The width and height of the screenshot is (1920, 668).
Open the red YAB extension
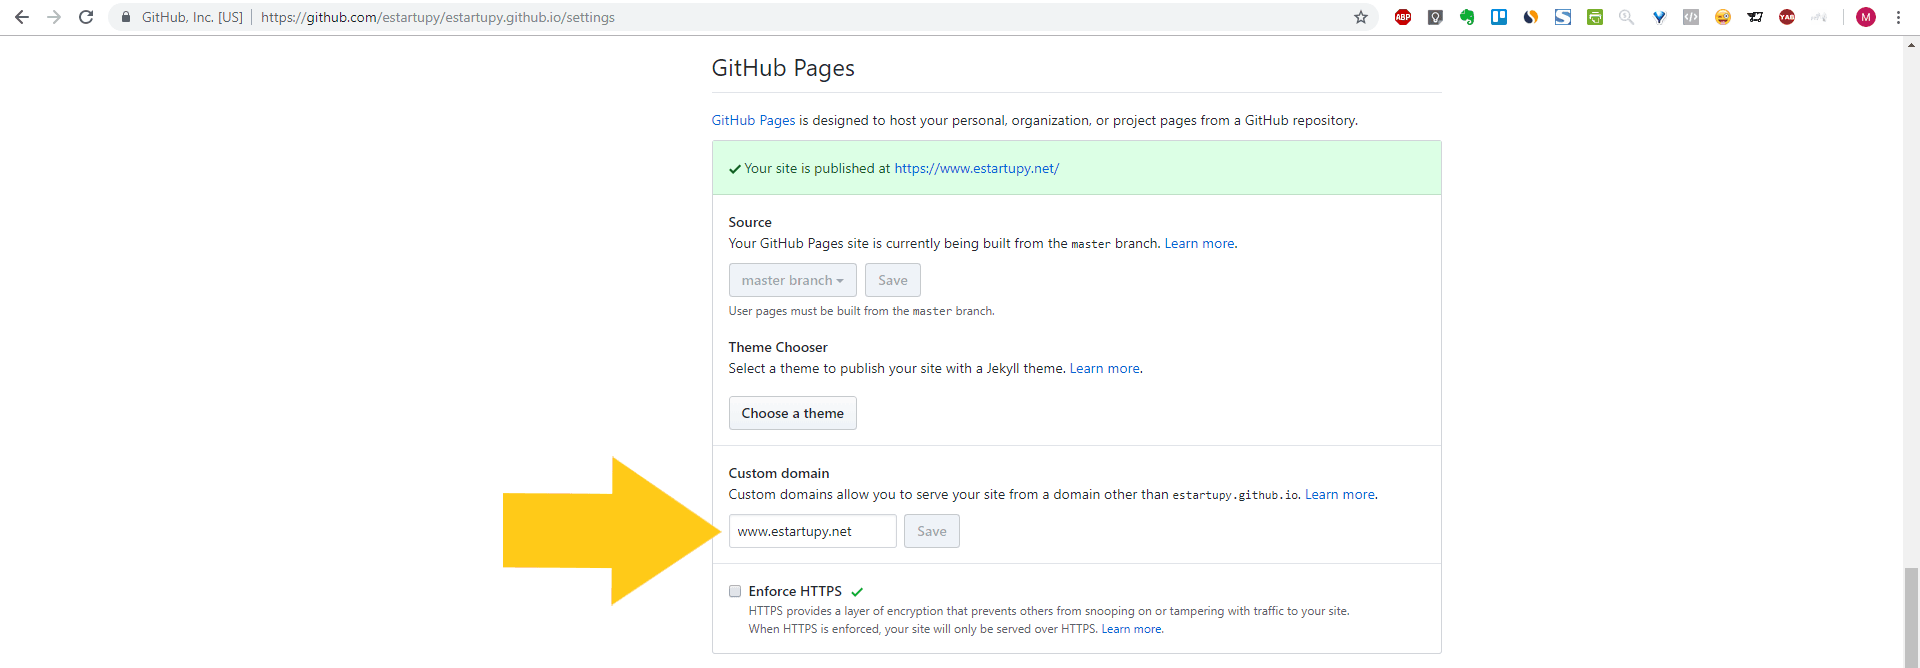tap(1787, 17)
